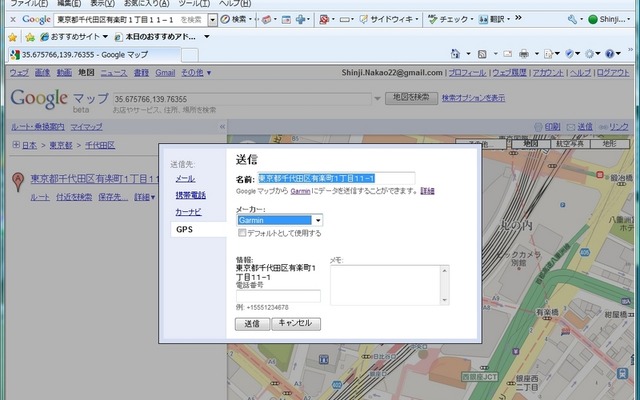Open the Google Toolbar search box dropdown arrow

[x=213, y=20]
